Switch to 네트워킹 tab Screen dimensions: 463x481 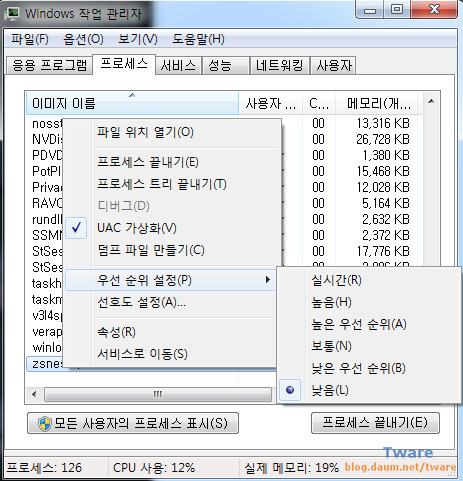coord(279,65)
